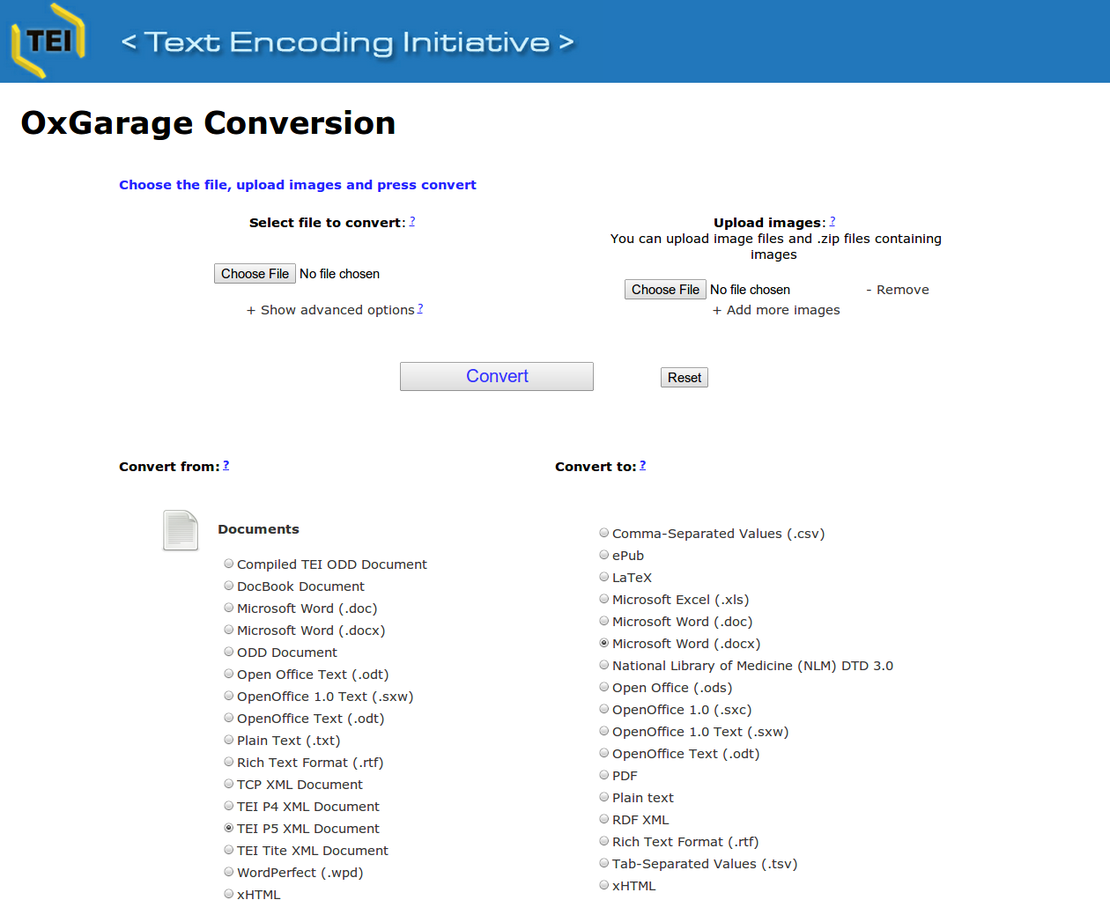The width and height of the screenshot is (1110, 900).
Task: Select xHTML as source format
Action: (x=229, y=894)
